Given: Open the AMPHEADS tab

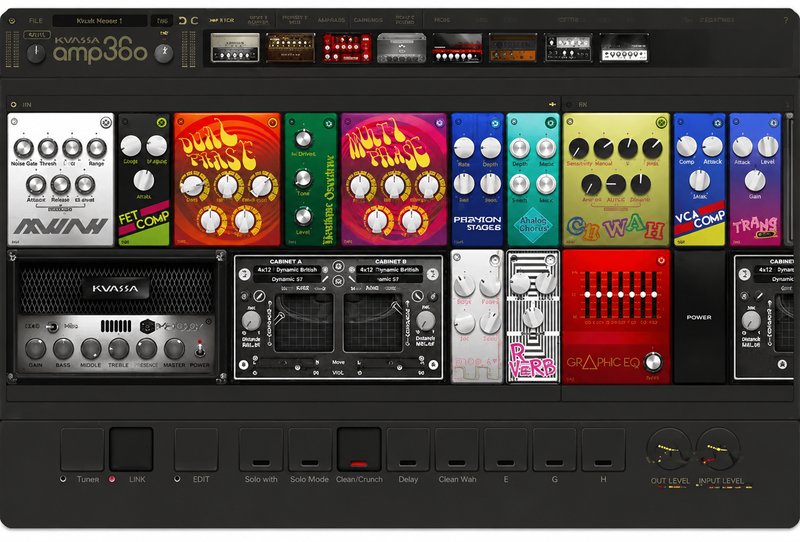Looking at the screenshot, I should 331,20.
